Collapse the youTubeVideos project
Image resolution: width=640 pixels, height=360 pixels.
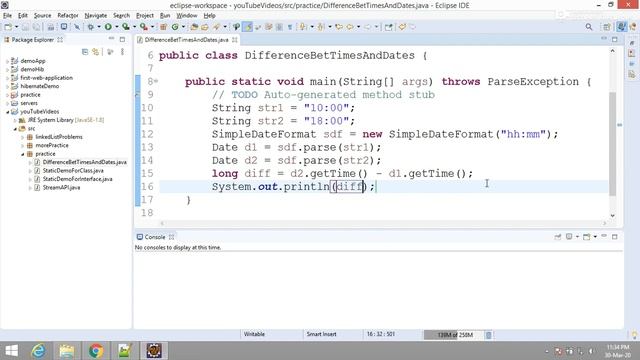point(7,112)
